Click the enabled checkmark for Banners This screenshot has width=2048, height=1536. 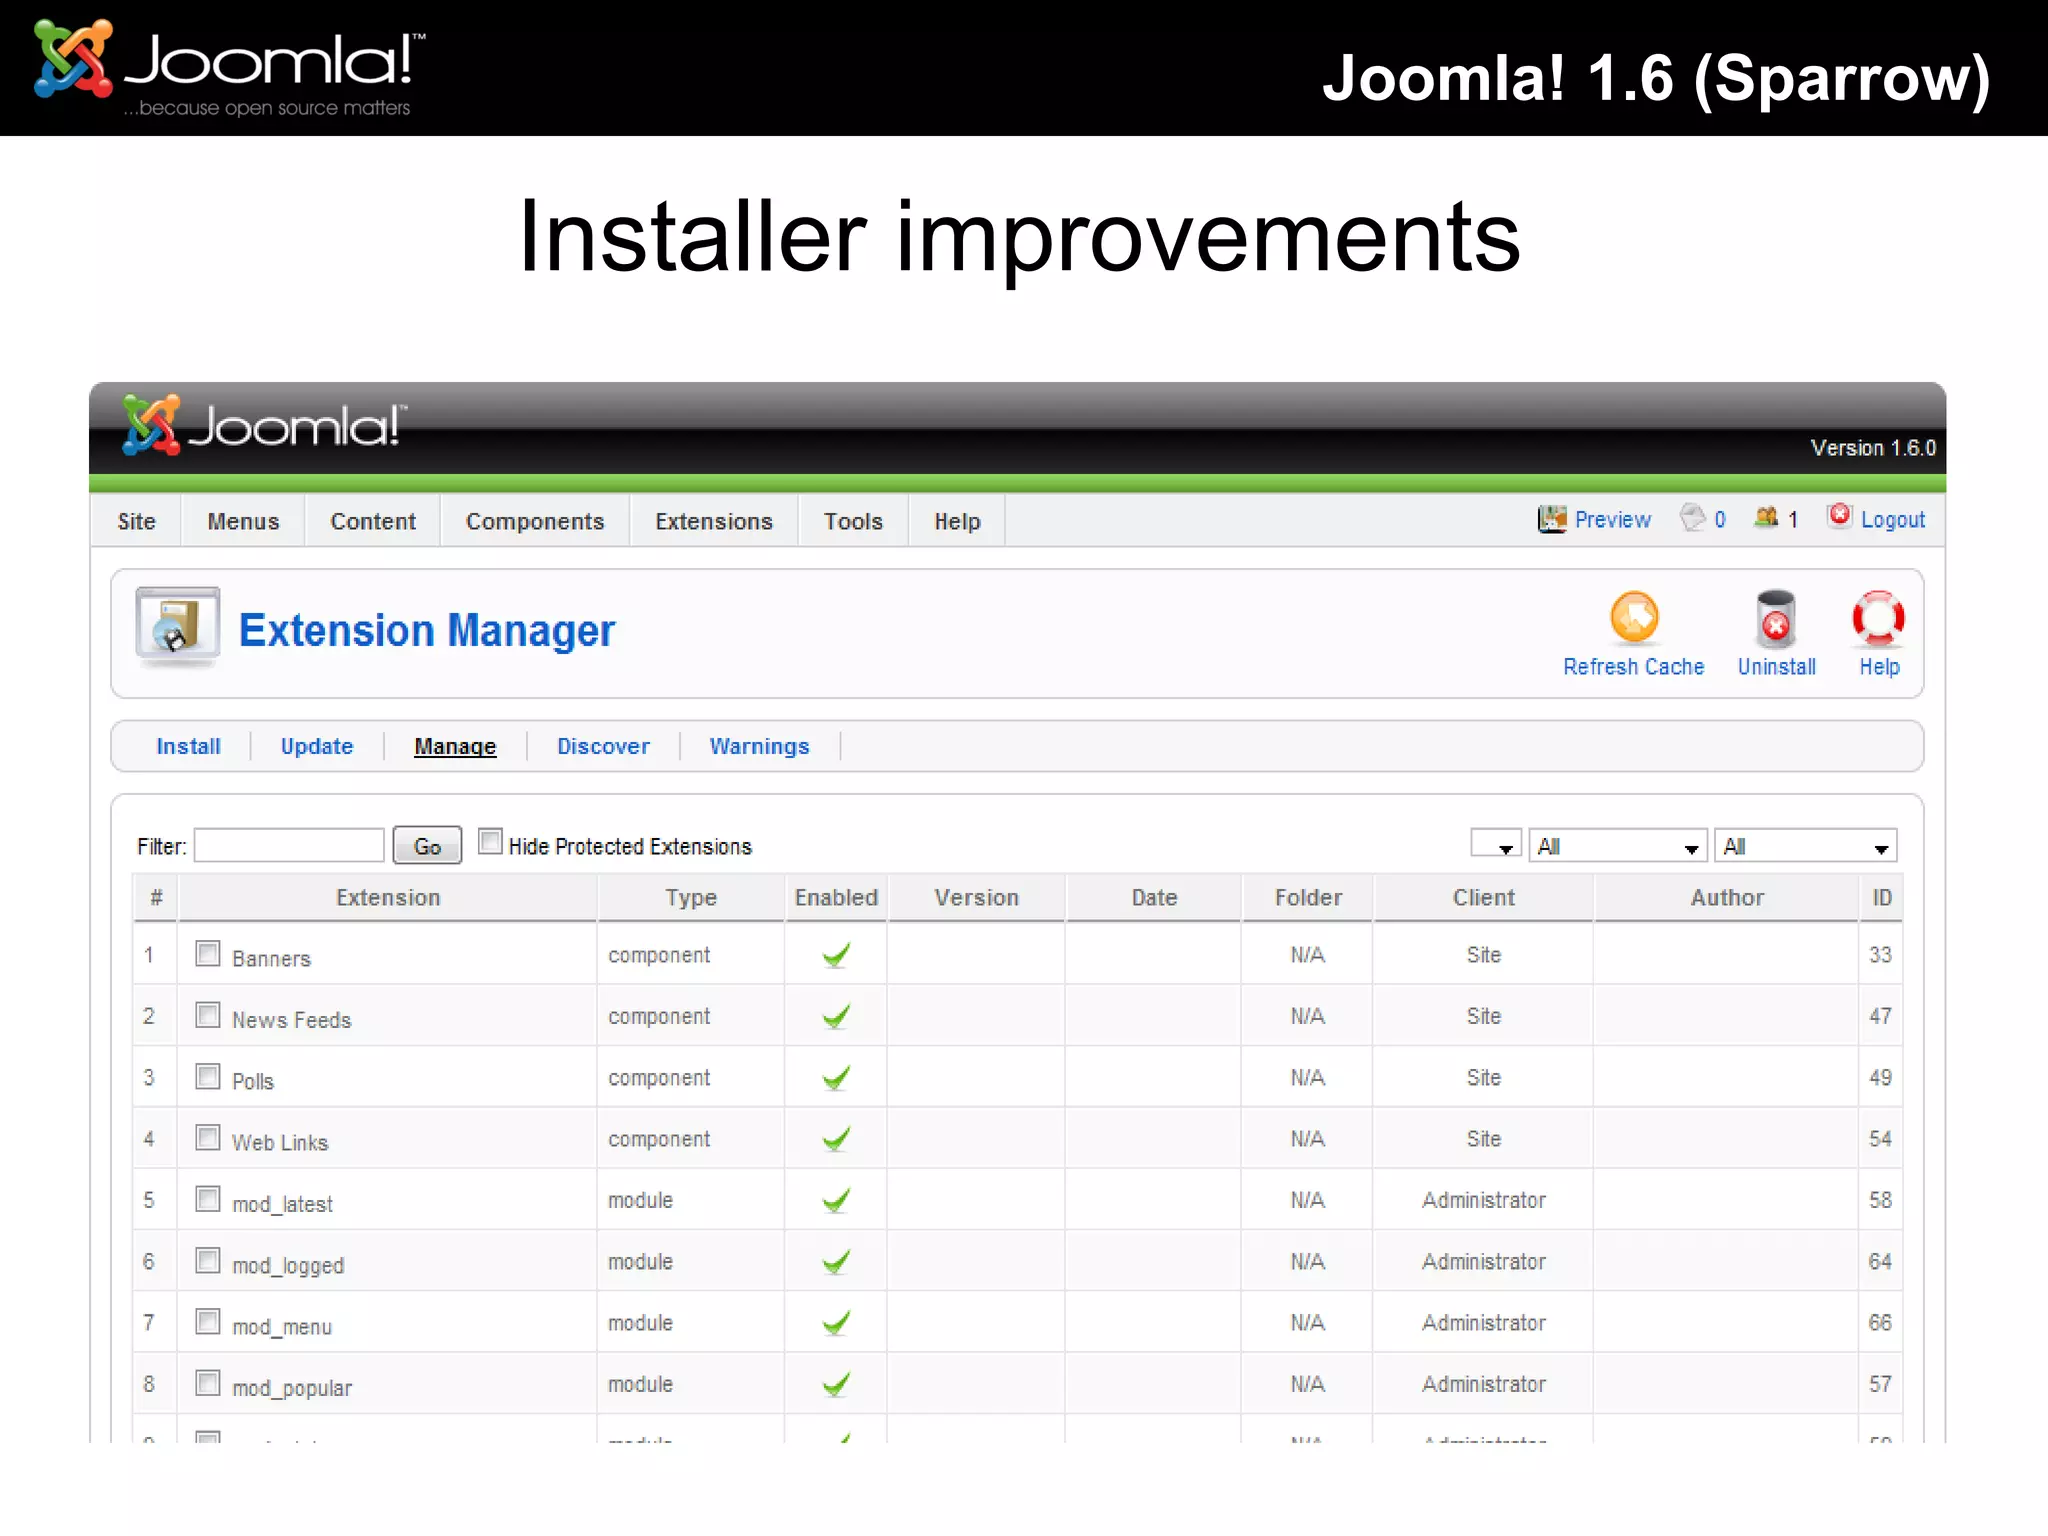pos(836,955)
